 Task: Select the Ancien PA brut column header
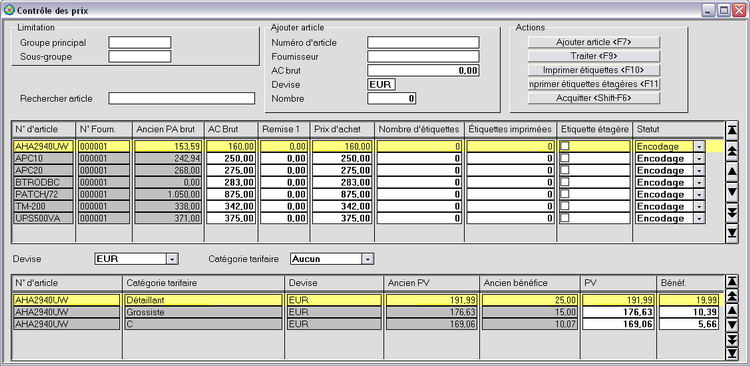click(168, 129)
